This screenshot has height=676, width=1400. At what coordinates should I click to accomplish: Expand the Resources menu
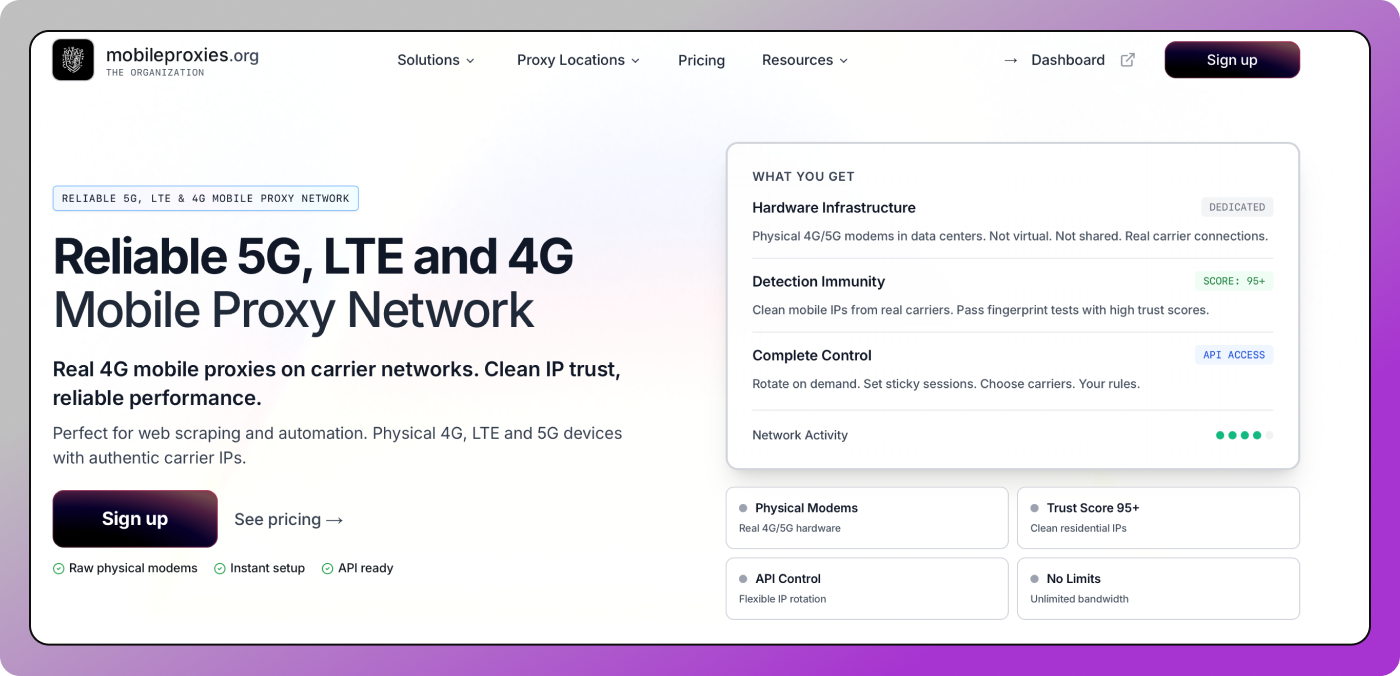point(805,60)
